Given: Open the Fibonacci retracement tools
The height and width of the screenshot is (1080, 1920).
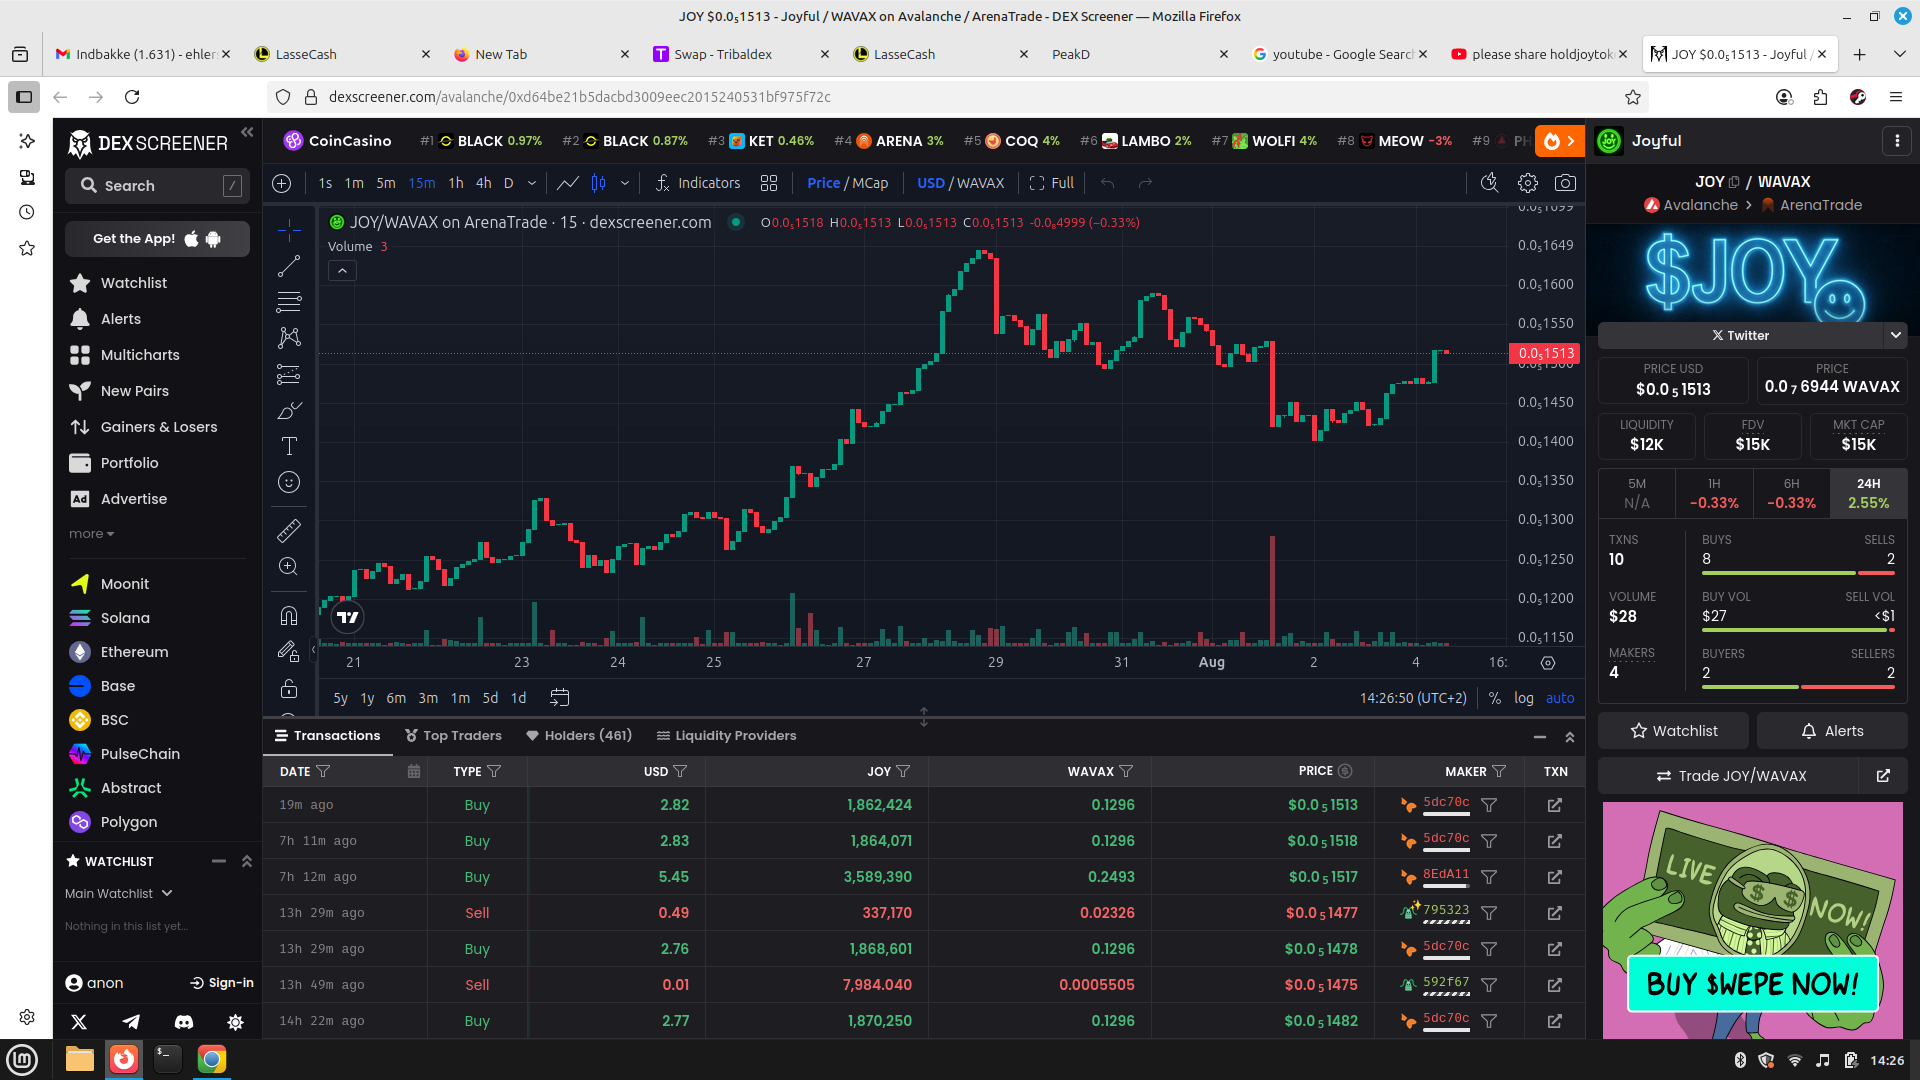Looking at the screenshot, I should [289, 302].
